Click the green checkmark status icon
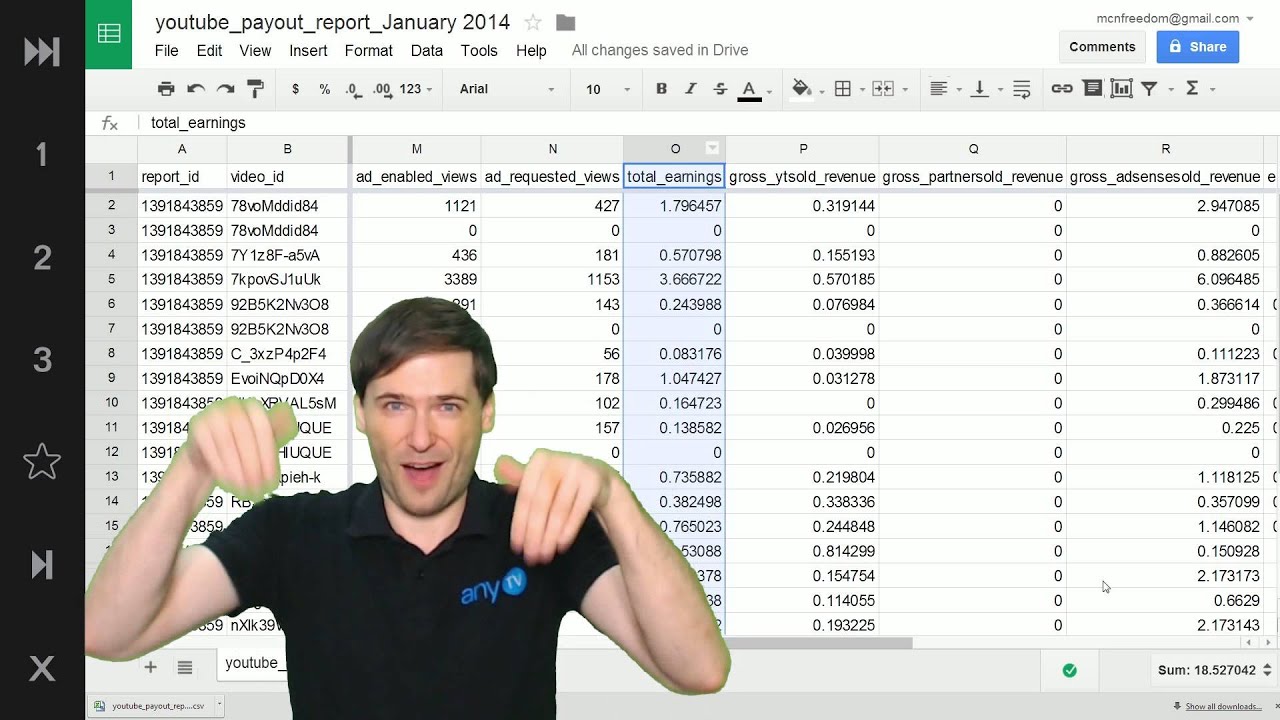Viewport: 1280px width, 720px height. click(1069, 670)
